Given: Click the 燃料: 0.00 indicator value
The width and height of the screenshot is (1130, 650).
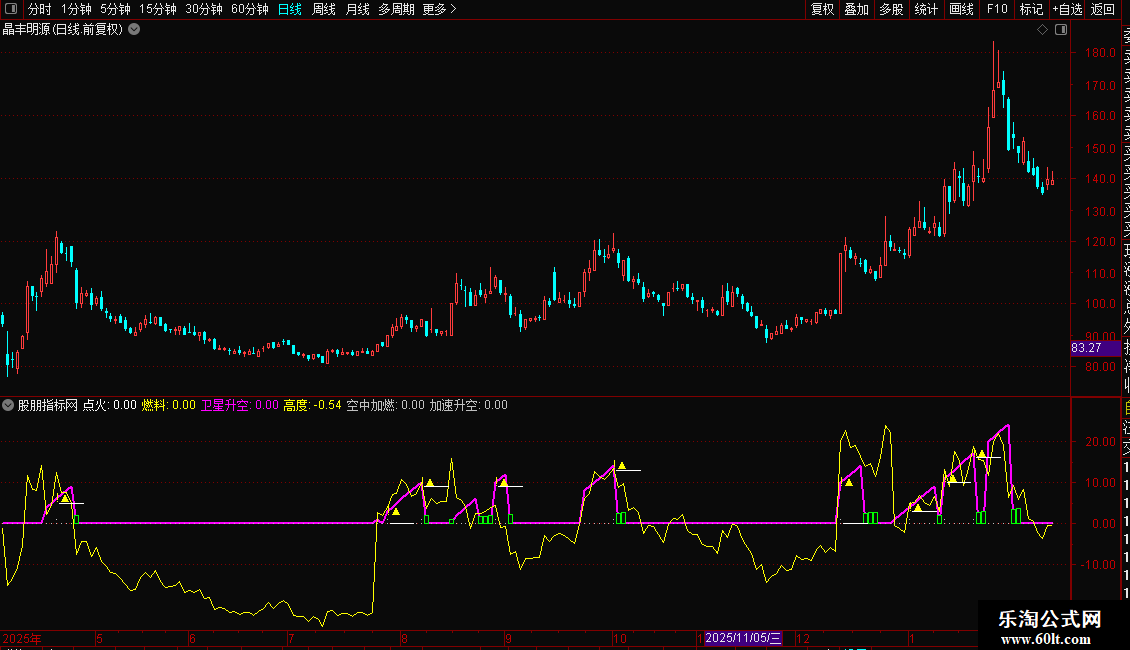Looking at the screenshot, I should [x=169, y=405].
